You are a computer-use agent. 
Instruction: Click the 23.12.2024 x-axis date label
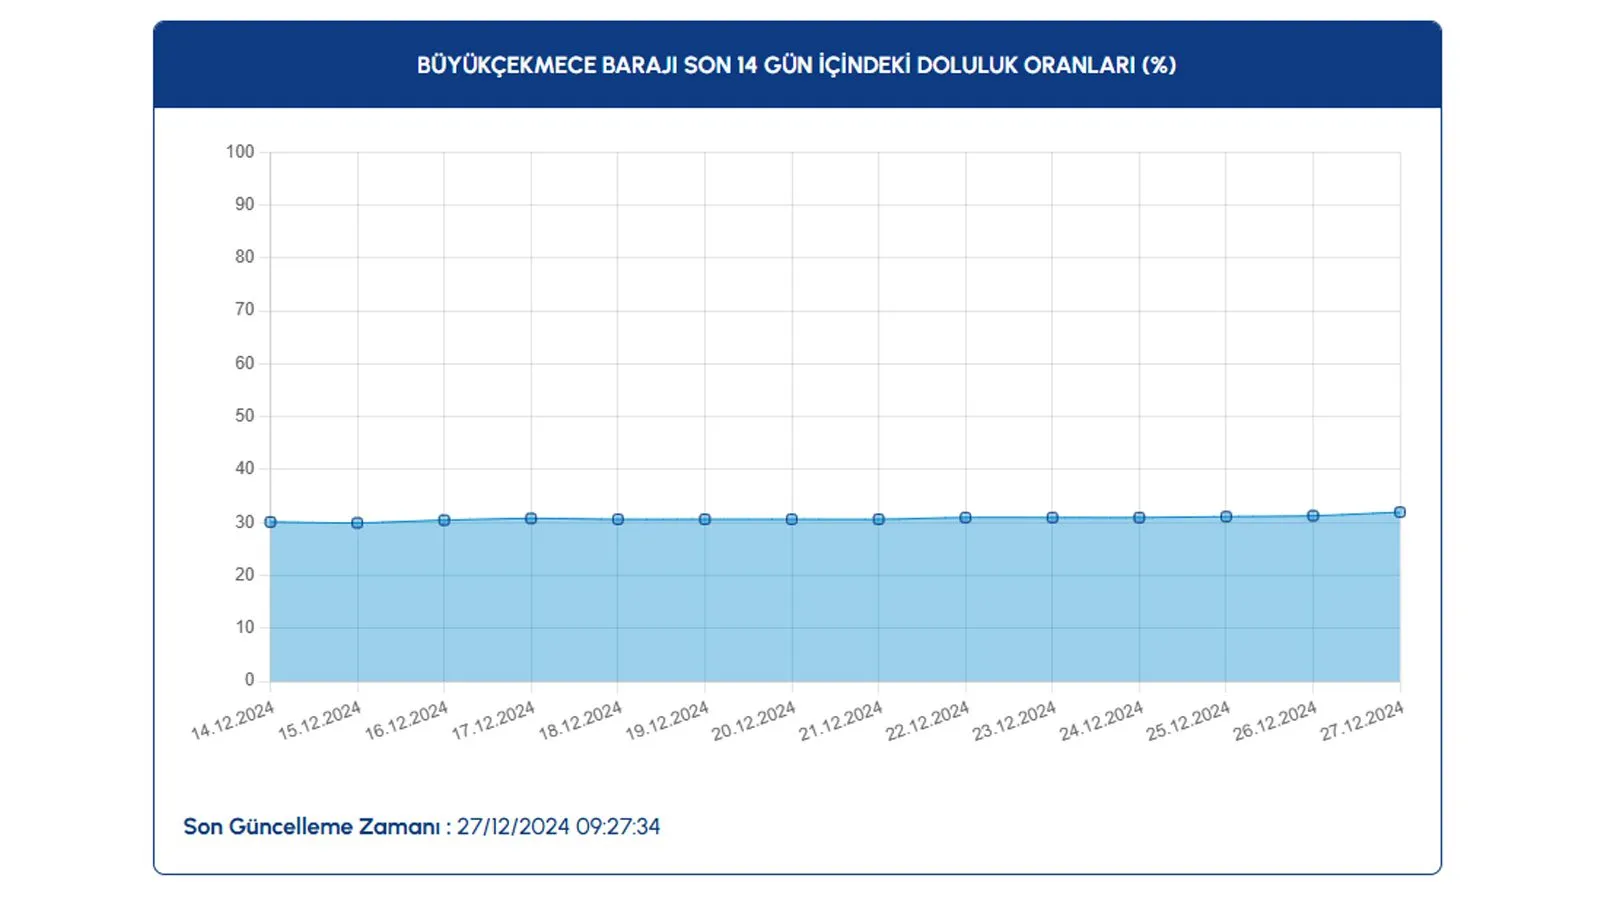click(1014, 721)
